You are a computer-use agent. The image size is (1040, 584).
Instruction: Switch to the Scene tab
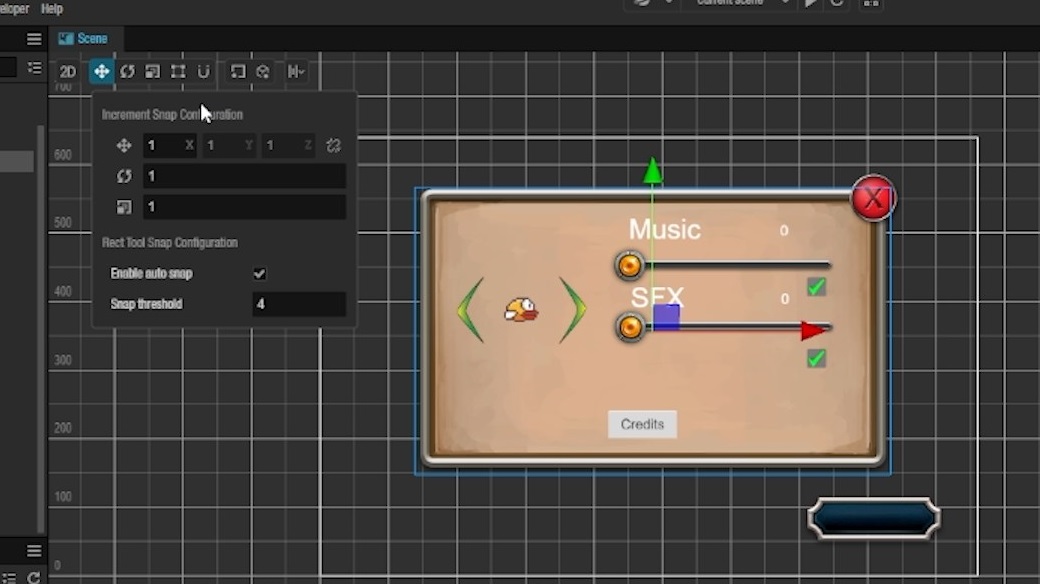point(85,39)
